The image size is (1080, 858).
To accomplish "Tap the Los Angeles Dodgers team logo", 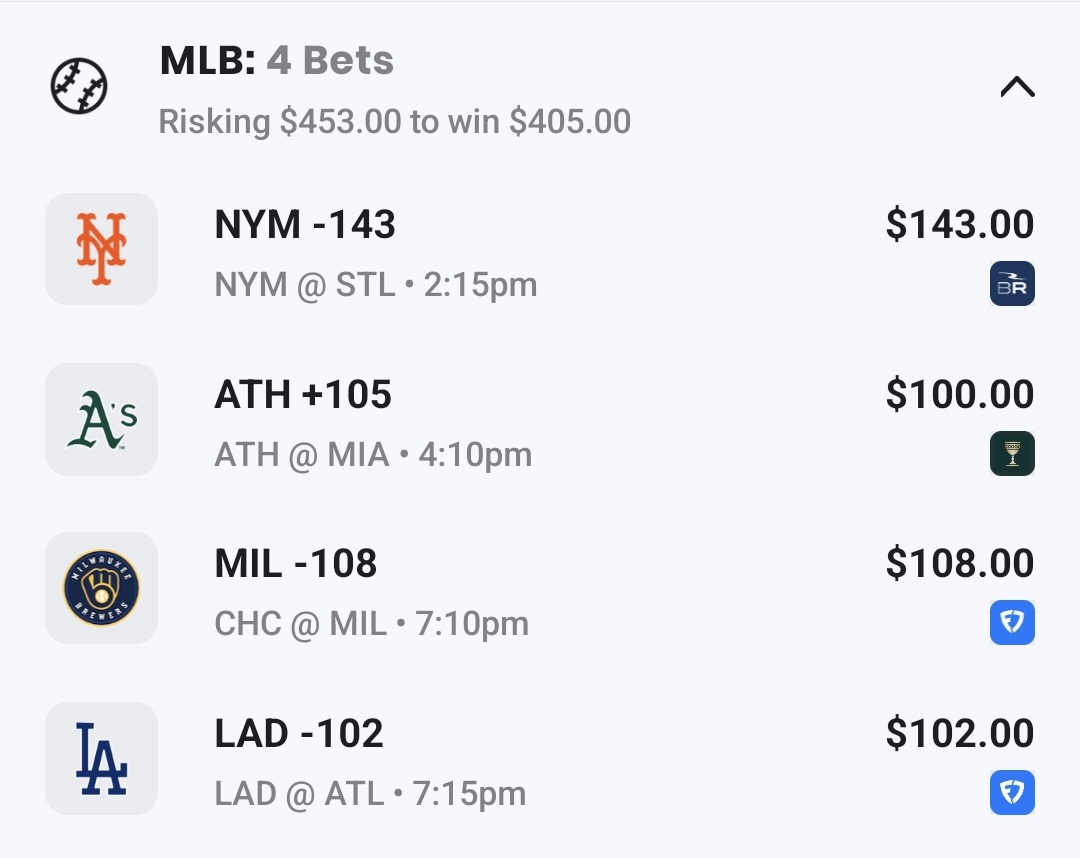I will click(101, 758).
